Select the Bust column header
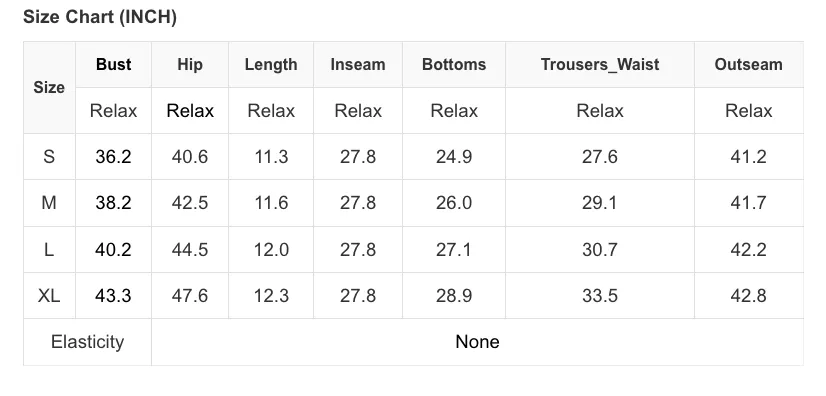Viewport: 826px width, 396px height. (113, 65)
